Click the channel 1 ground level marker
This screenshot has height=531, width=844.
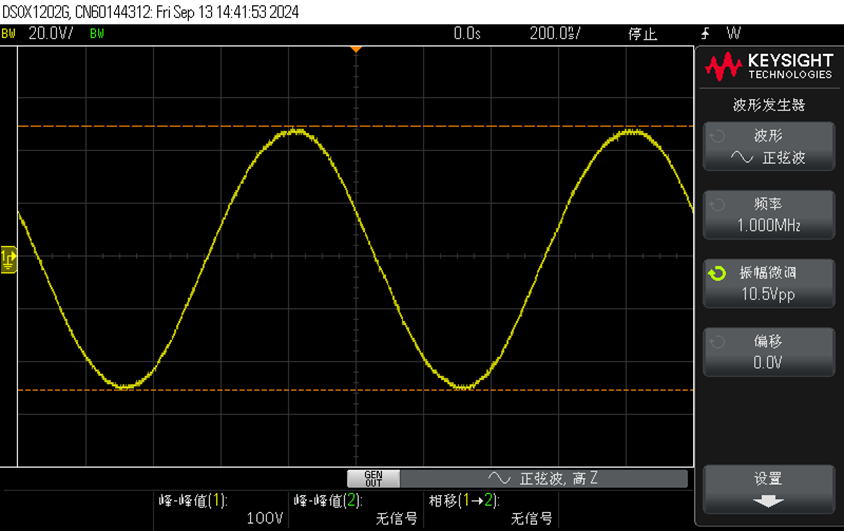[x=9, y=260]
